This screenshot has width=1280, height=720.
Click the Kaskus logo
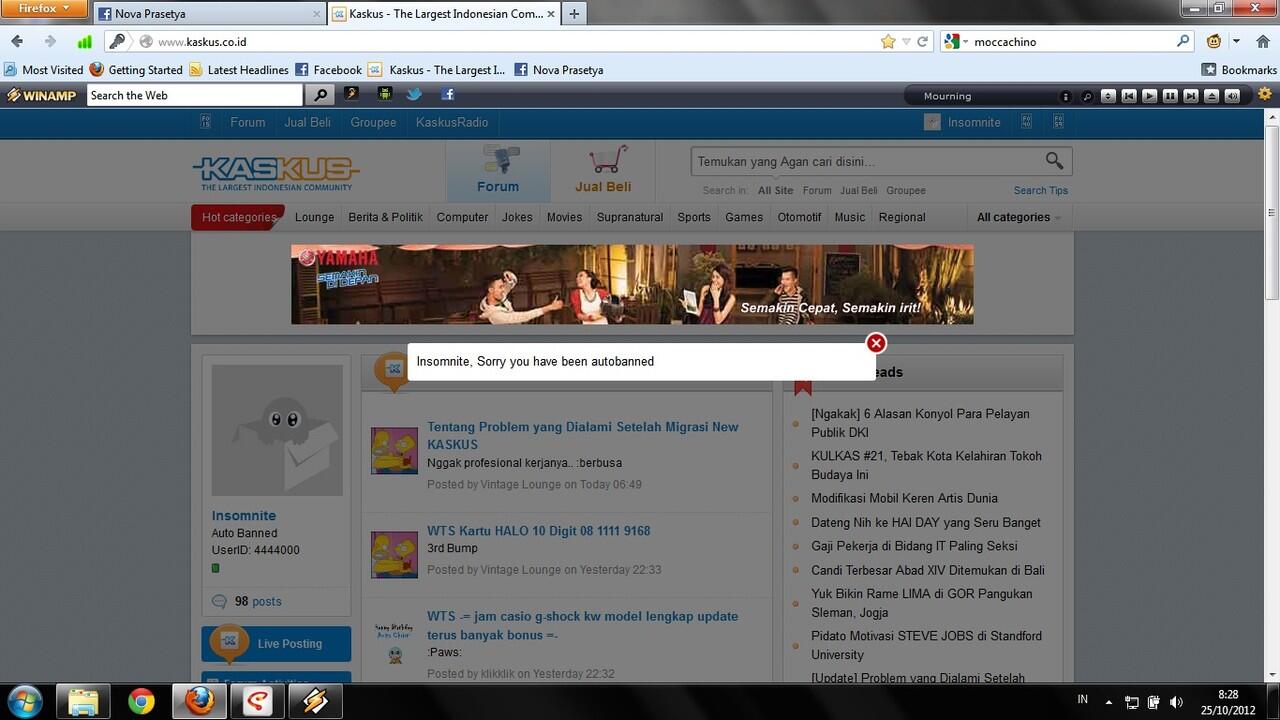(276, 173)
